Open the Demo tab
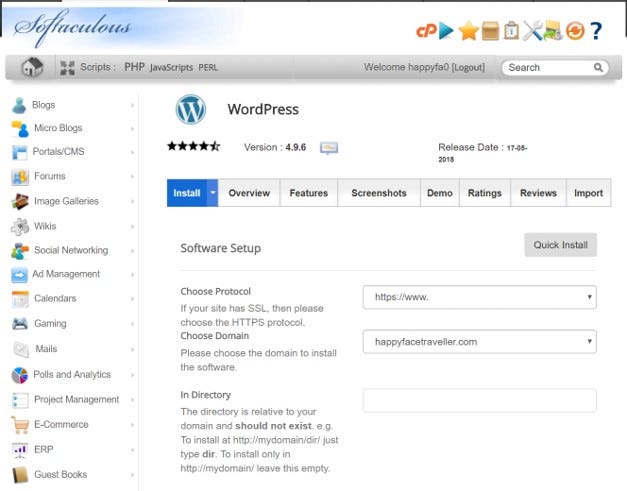 (440, 193)
